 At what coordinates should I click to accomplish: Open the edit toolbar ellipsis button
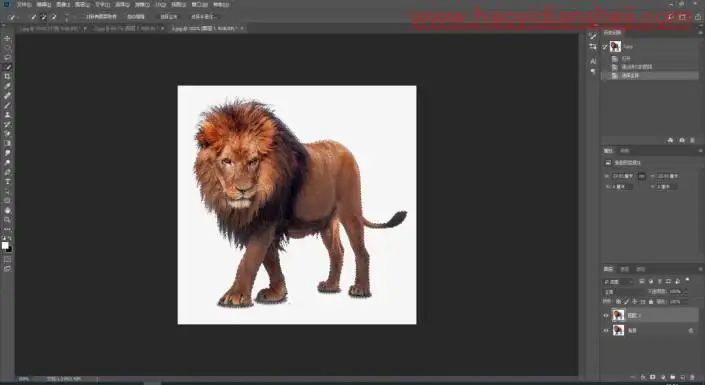7,229
